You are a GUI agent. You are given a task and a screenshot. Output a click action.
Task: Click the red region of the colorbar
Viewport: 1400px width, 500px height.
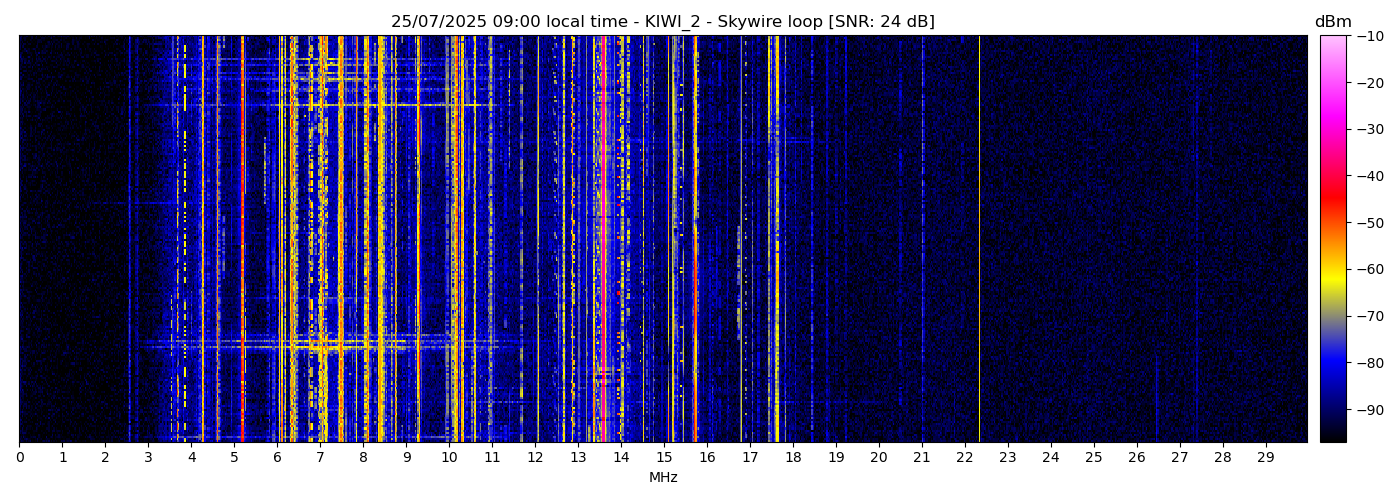[x=1332, y=200]
